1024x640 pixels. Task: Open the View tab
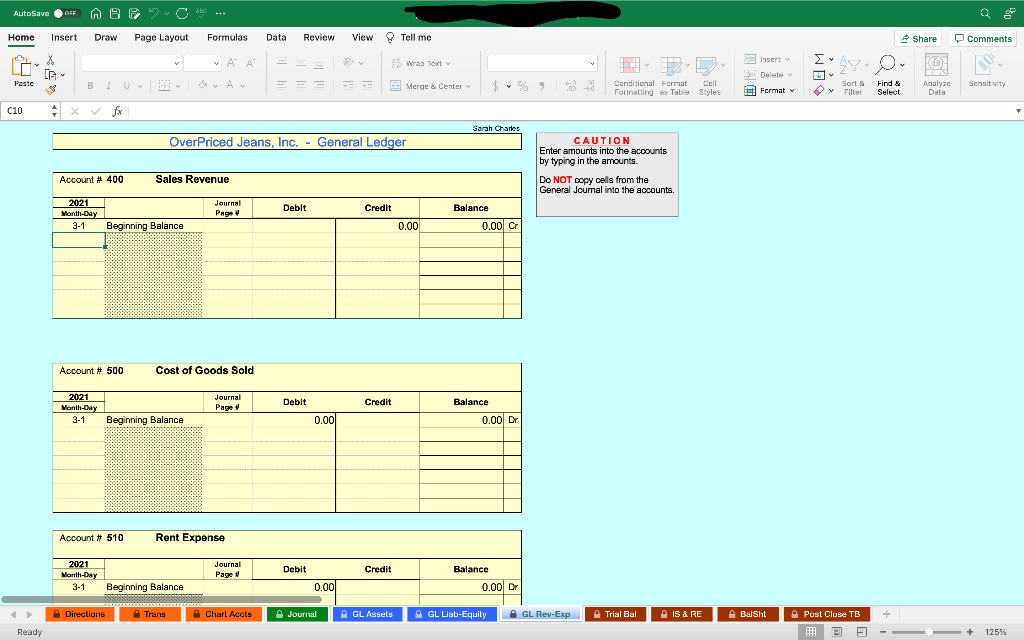coord(362,37)
